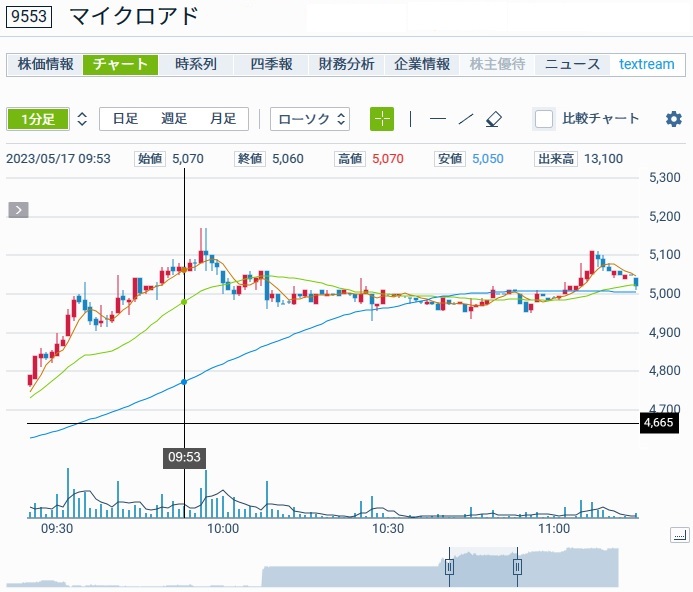693x592 pixels.
Task: Open chart settings gear
Action: click(673, 119)
